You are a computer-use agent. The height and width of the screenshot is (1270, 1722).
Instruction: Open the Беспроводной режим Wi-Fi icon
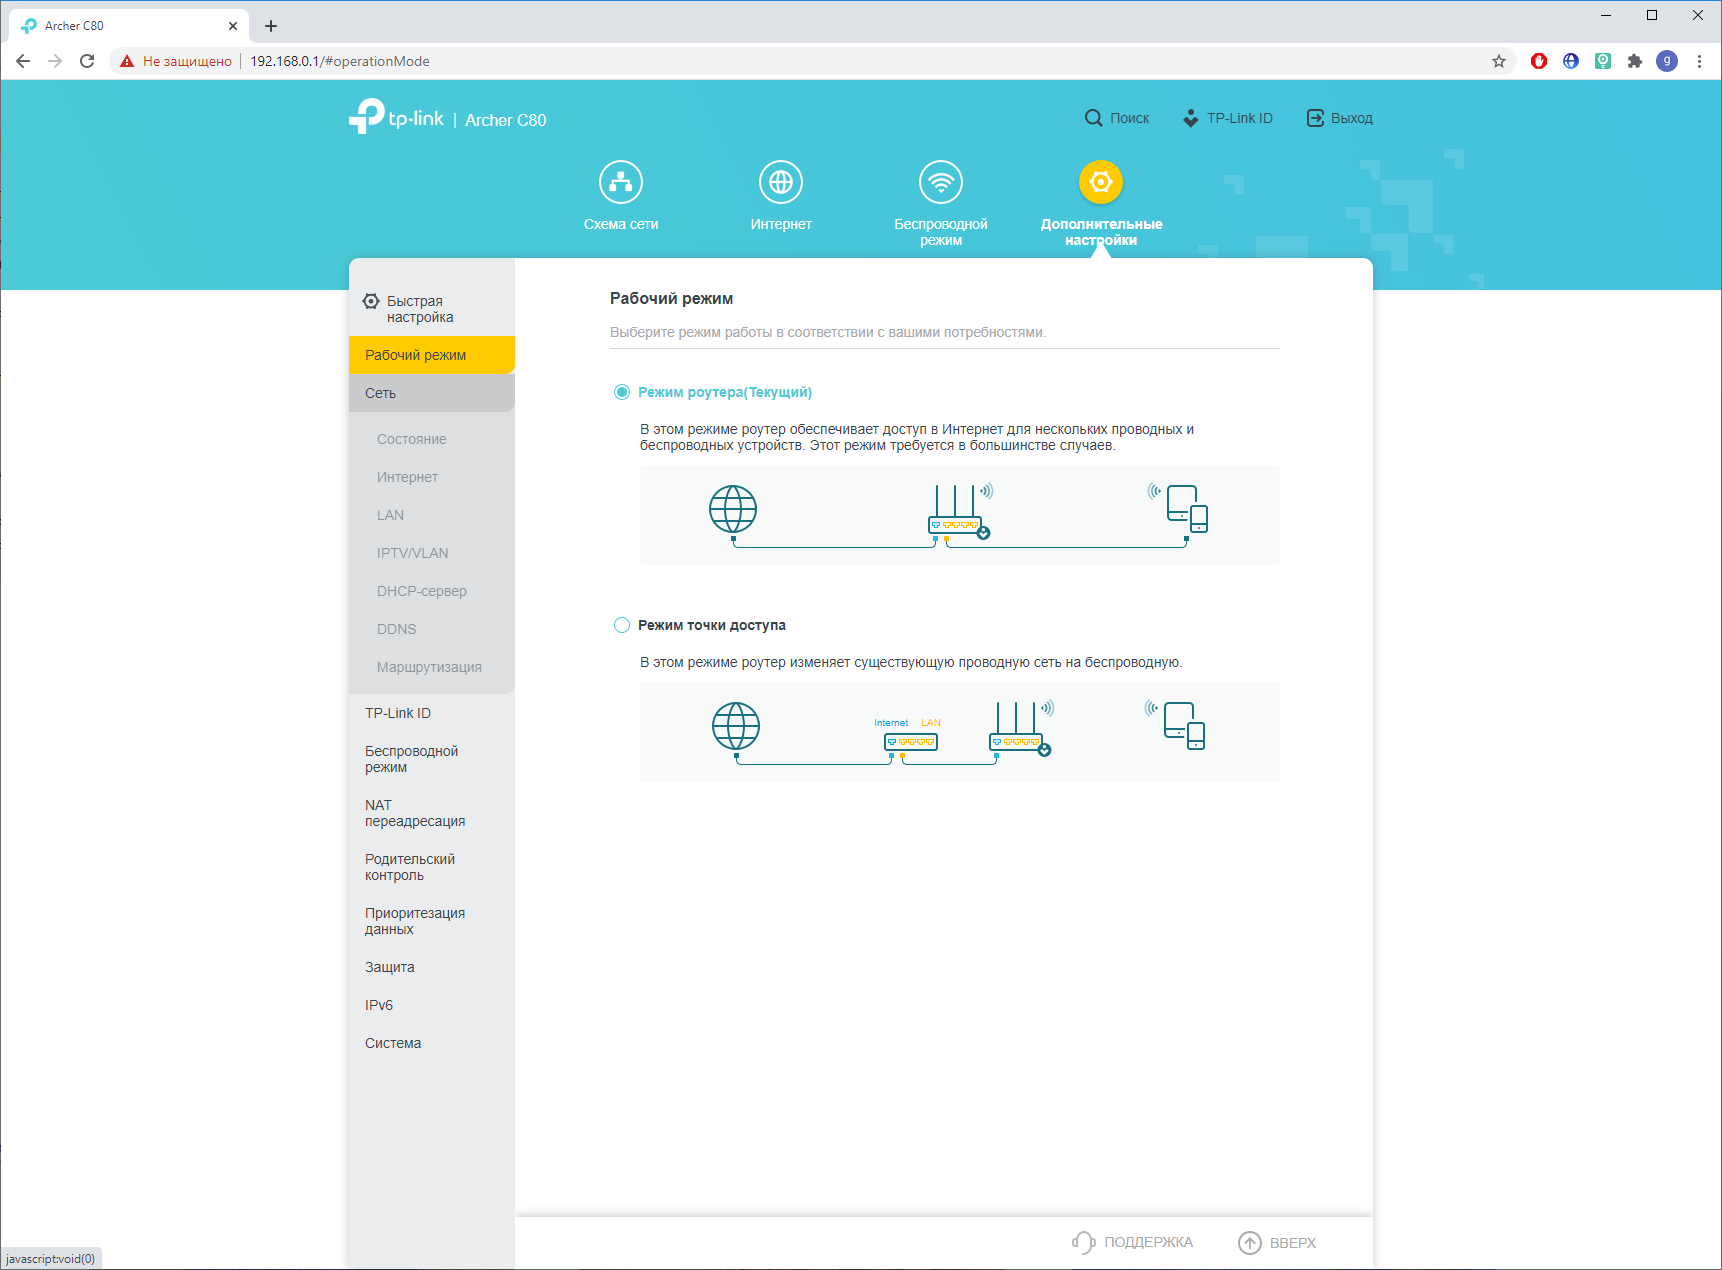point(940,183)
